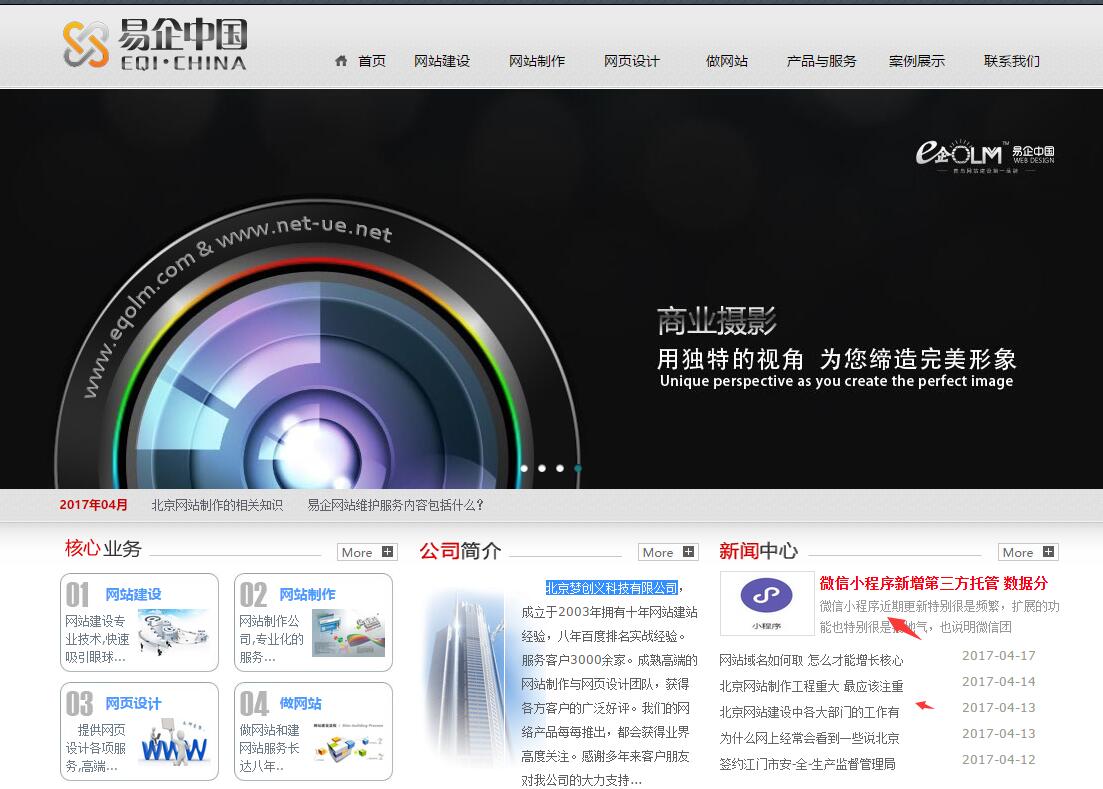Click the active teal carousel dot
This screenshot has width=1103, height=789.
pos(578,468)
